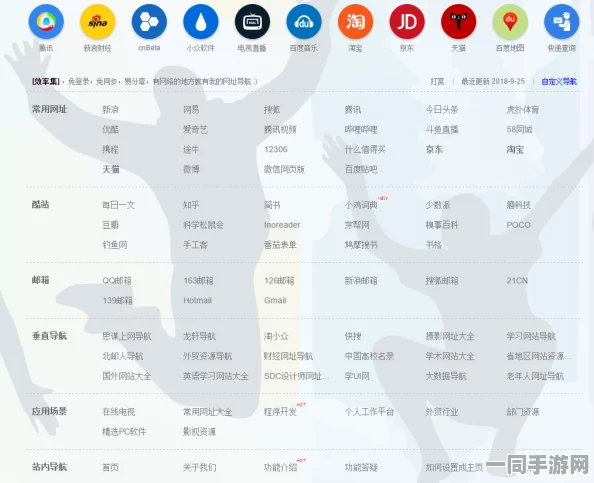Open the 每日一文 link under 酷站
This screenshot has width=594, height=483.
click(119, 205)
